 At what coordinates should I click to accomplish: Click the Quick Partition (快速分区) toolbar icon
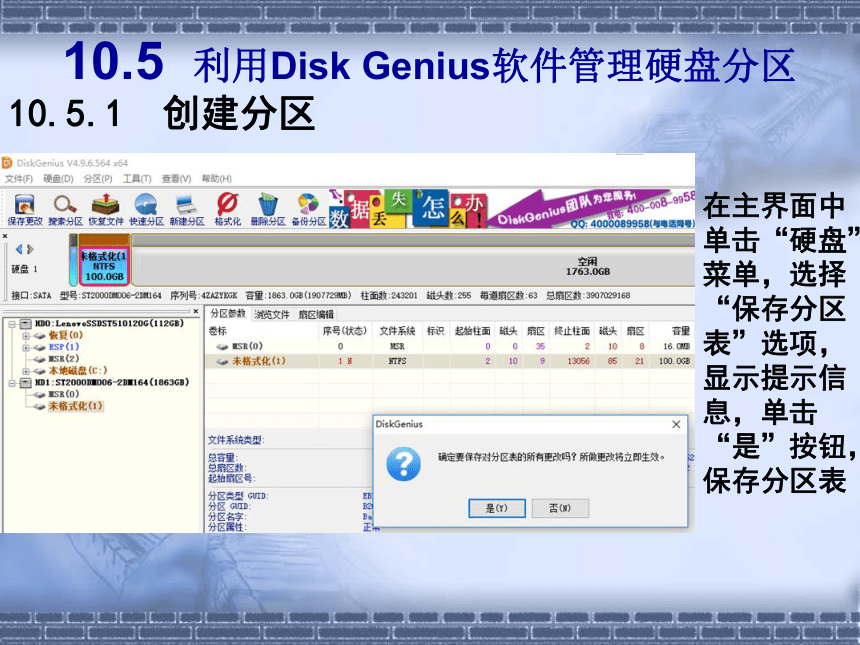tap(146, 210)
